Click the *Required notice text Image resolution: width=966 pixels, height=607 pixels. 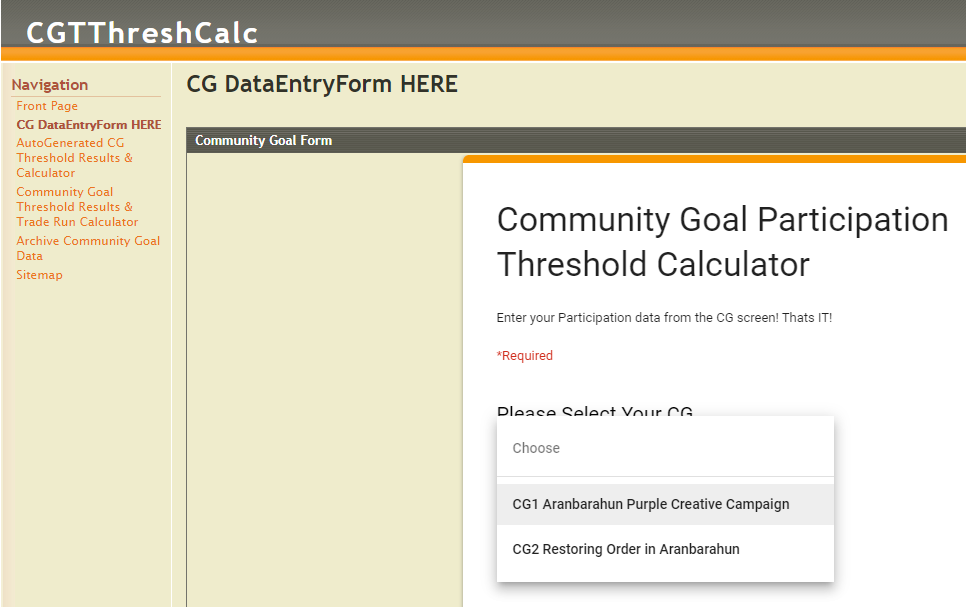pos(525,356)
